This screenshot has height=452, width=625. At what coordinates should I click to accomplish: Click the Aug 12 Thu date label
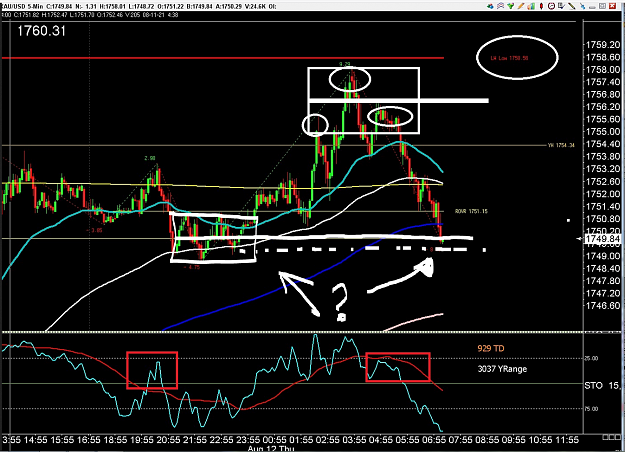[x=271, y=448]
